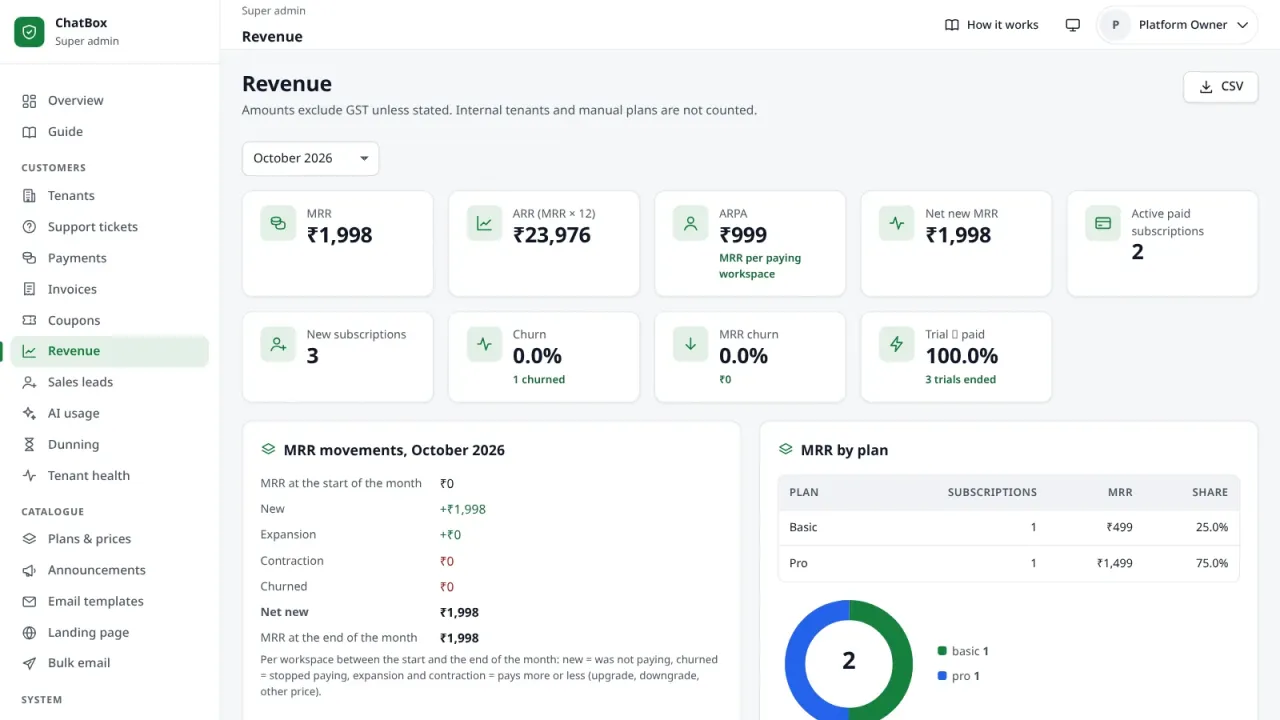Click the Churn card pulse icon

coord(484,344)
